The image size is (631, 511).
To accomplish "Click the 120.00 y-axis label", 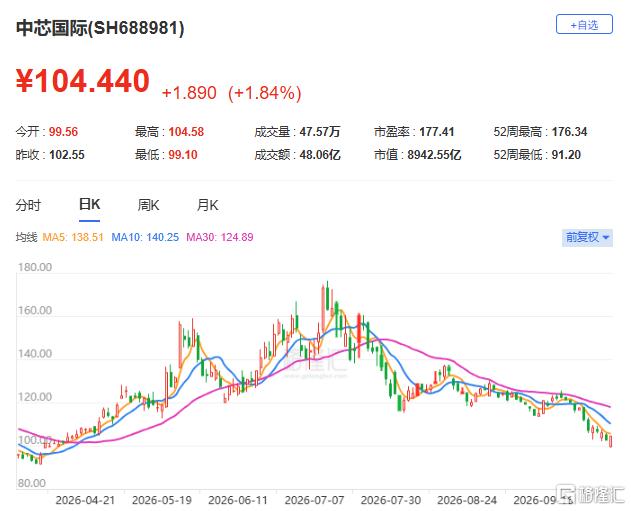I will 35,397.
